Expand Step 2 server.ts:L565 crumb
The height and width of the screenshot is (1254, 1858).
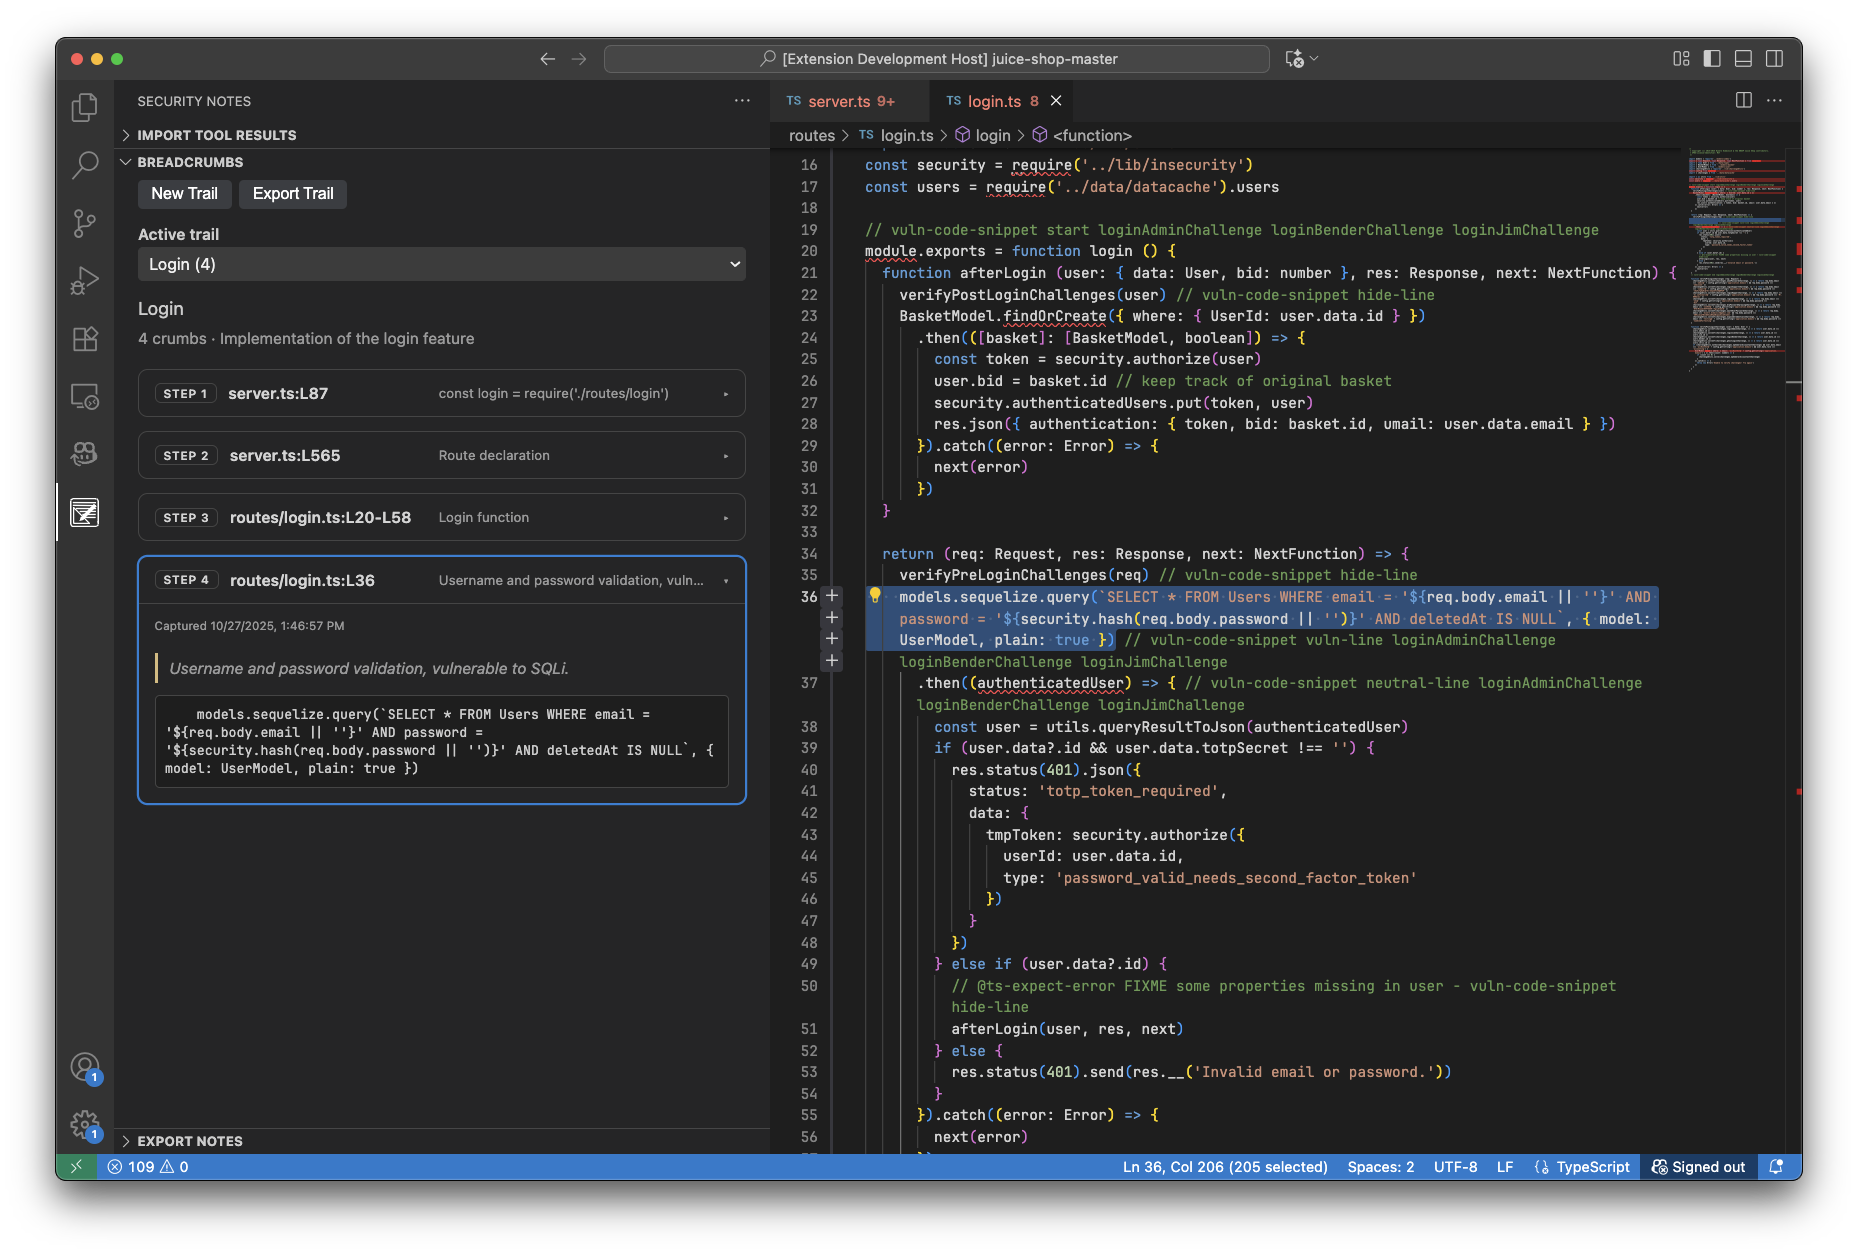pyautogui.click(x=441, y=455)
